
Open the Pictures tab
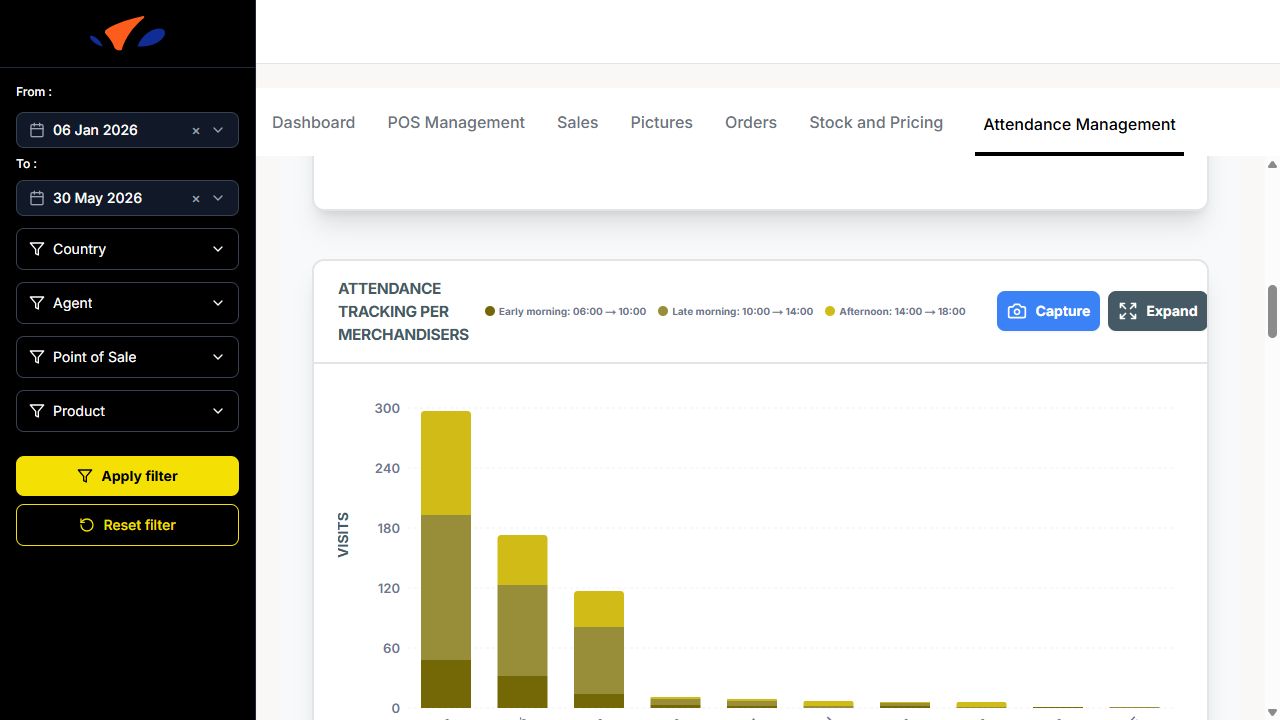click(x=661, y=122)
